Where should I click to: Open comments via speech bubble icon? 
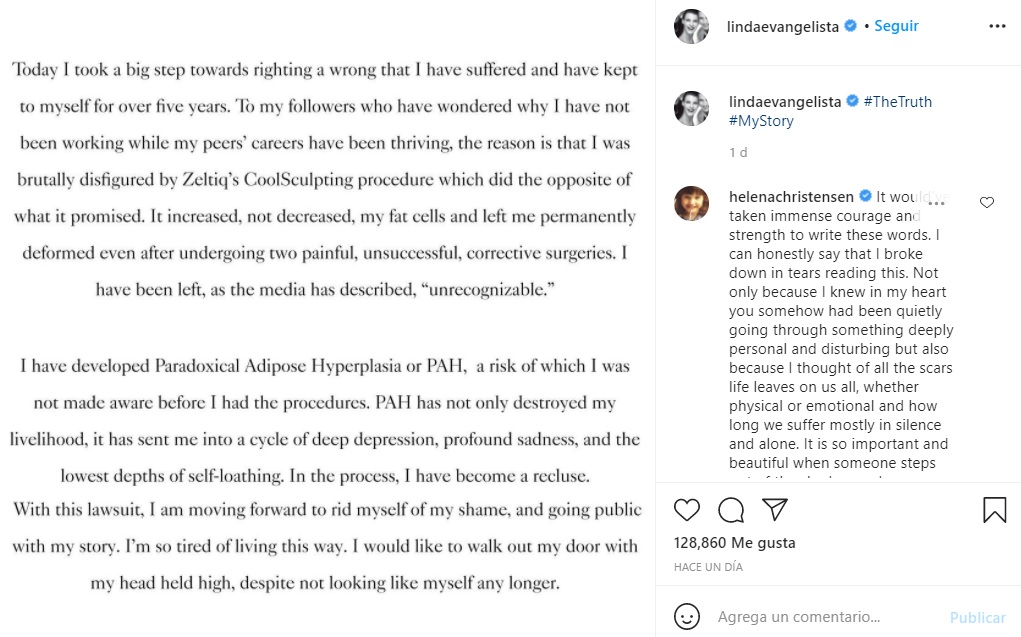pyautogui.click(x=731, y=510)
